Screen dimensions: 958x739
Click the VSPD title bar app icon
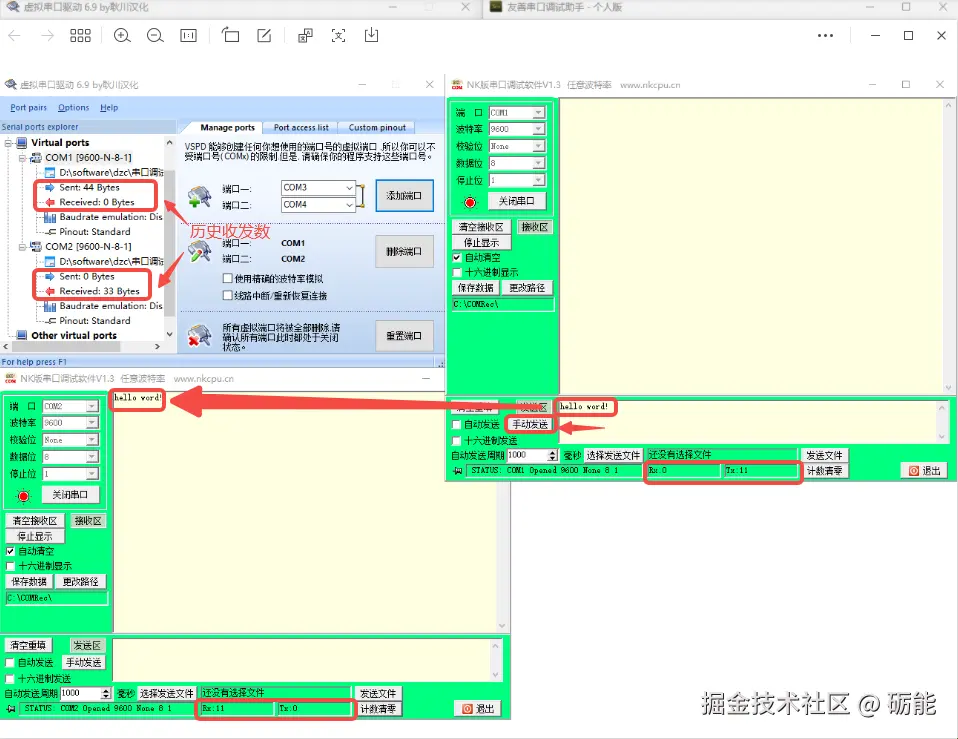coord(10,84)
